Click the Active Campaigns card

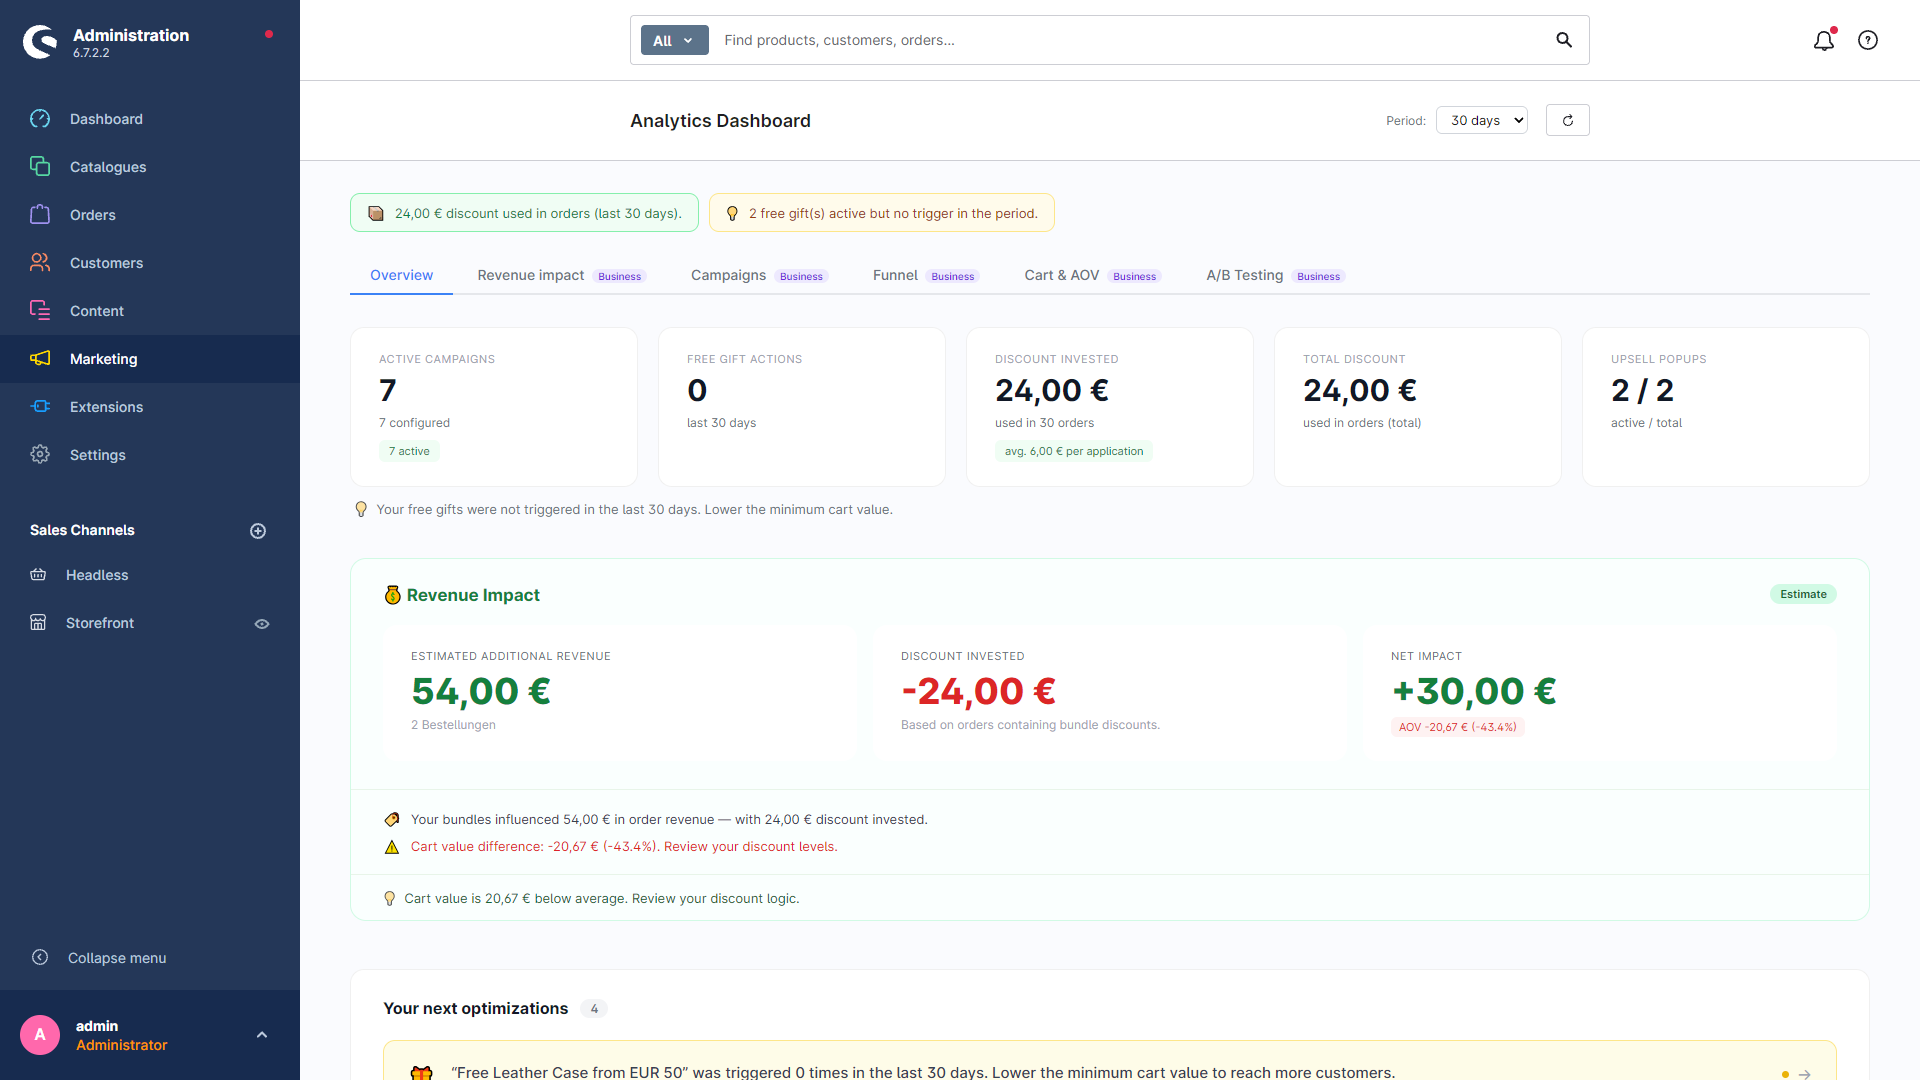[x=494, y=407]
